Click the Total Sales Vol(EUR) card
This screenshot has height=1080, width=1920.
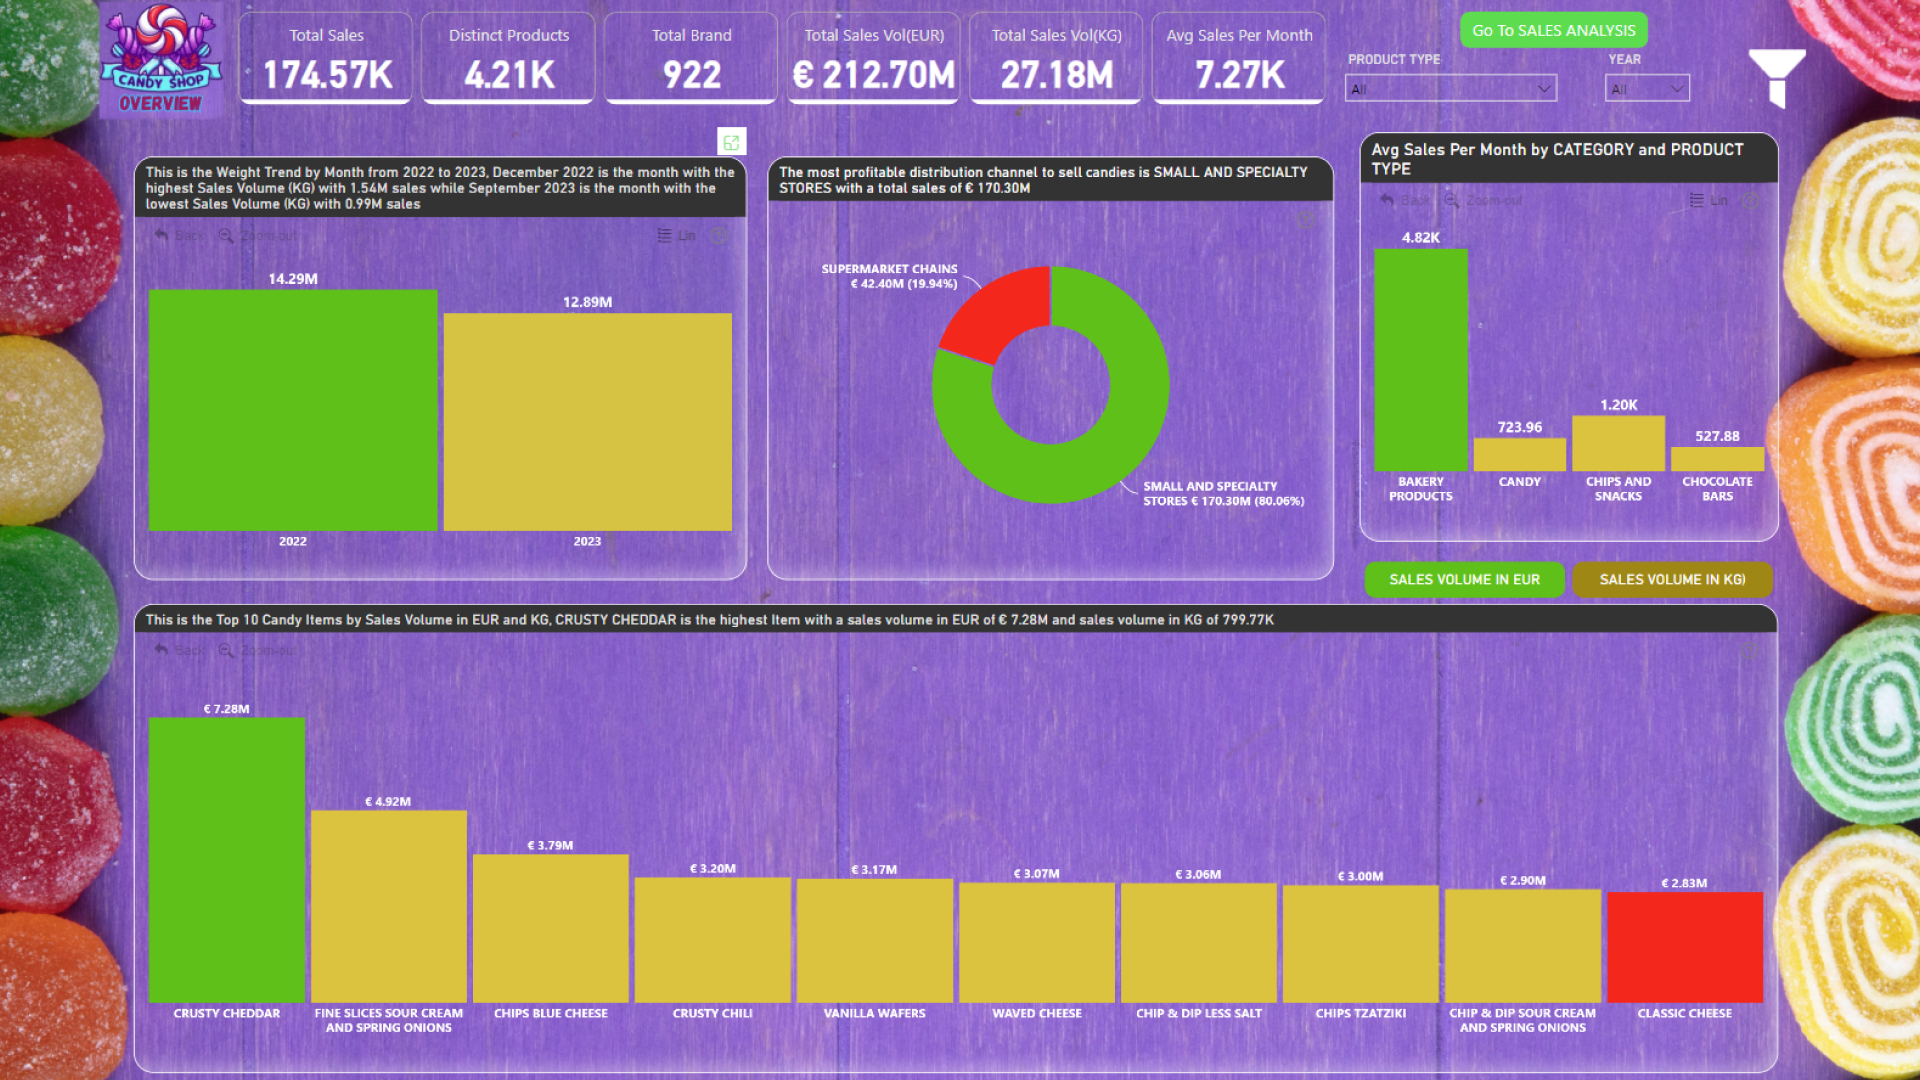pos(874,59)
